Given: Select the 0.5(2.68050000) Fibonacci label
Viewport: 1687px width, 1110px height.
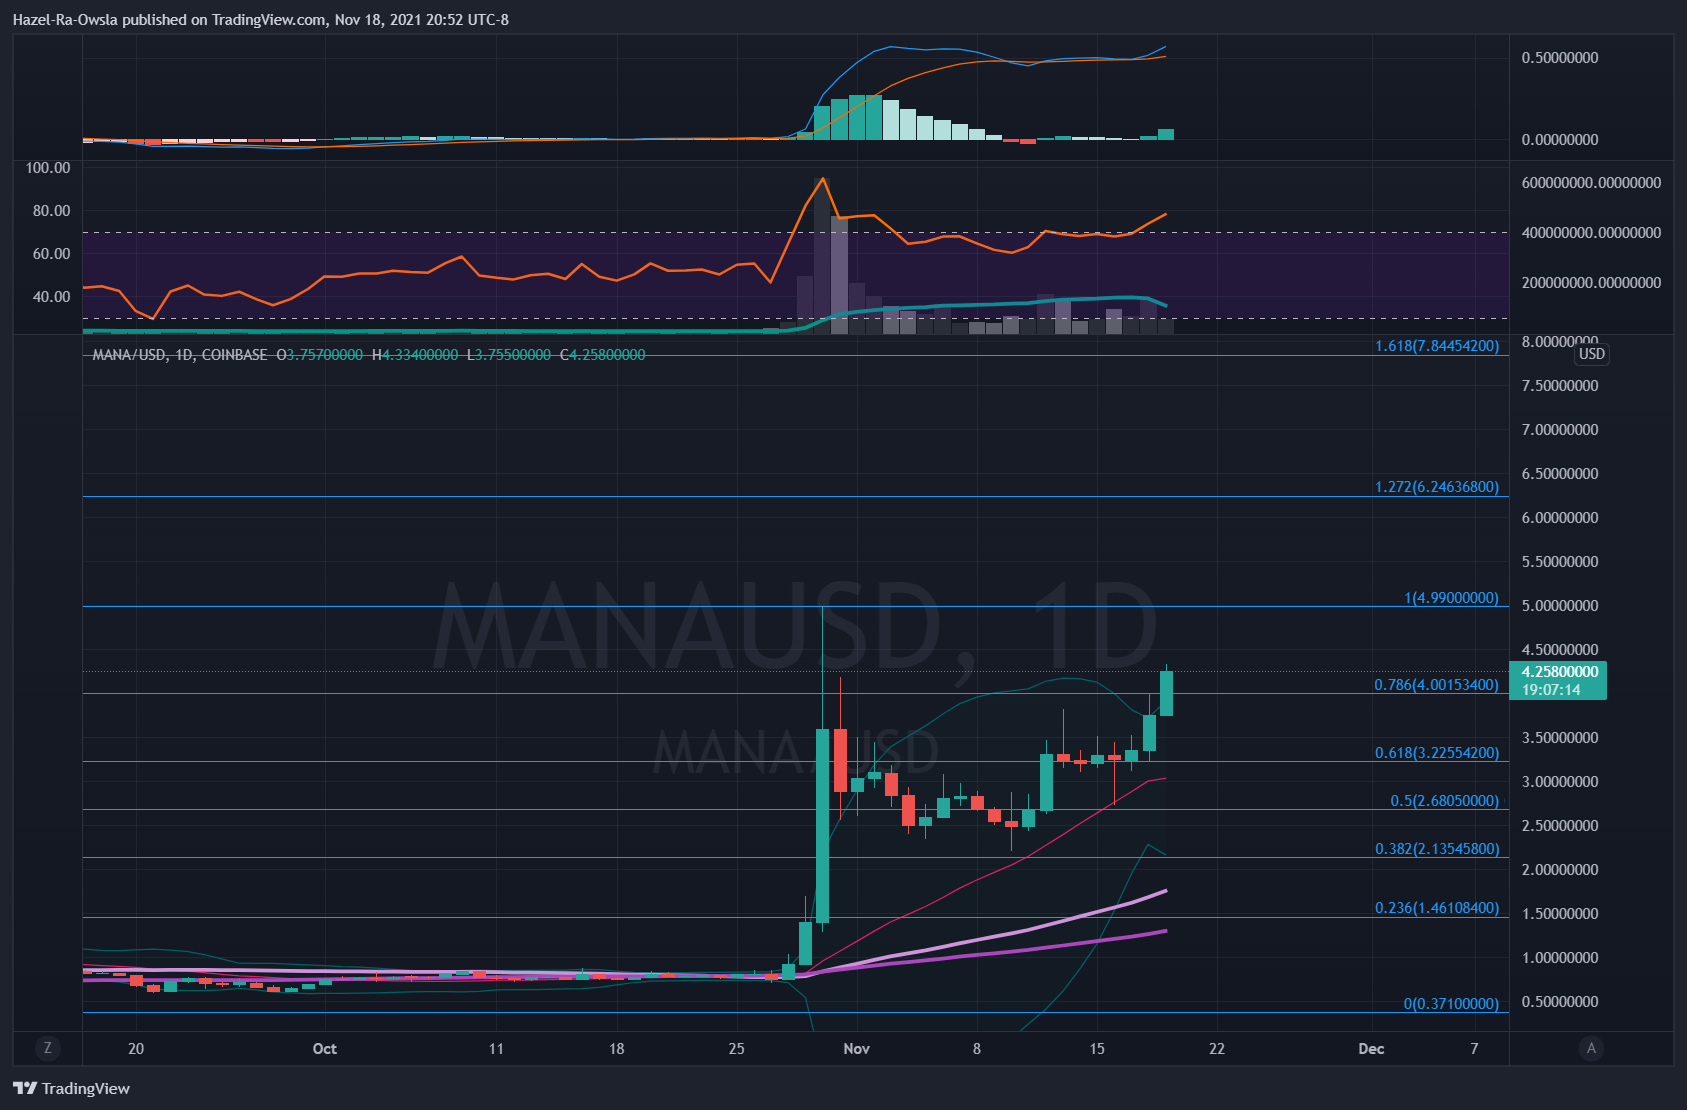Looking at the screenshot, I should [x=1445, y=801].
